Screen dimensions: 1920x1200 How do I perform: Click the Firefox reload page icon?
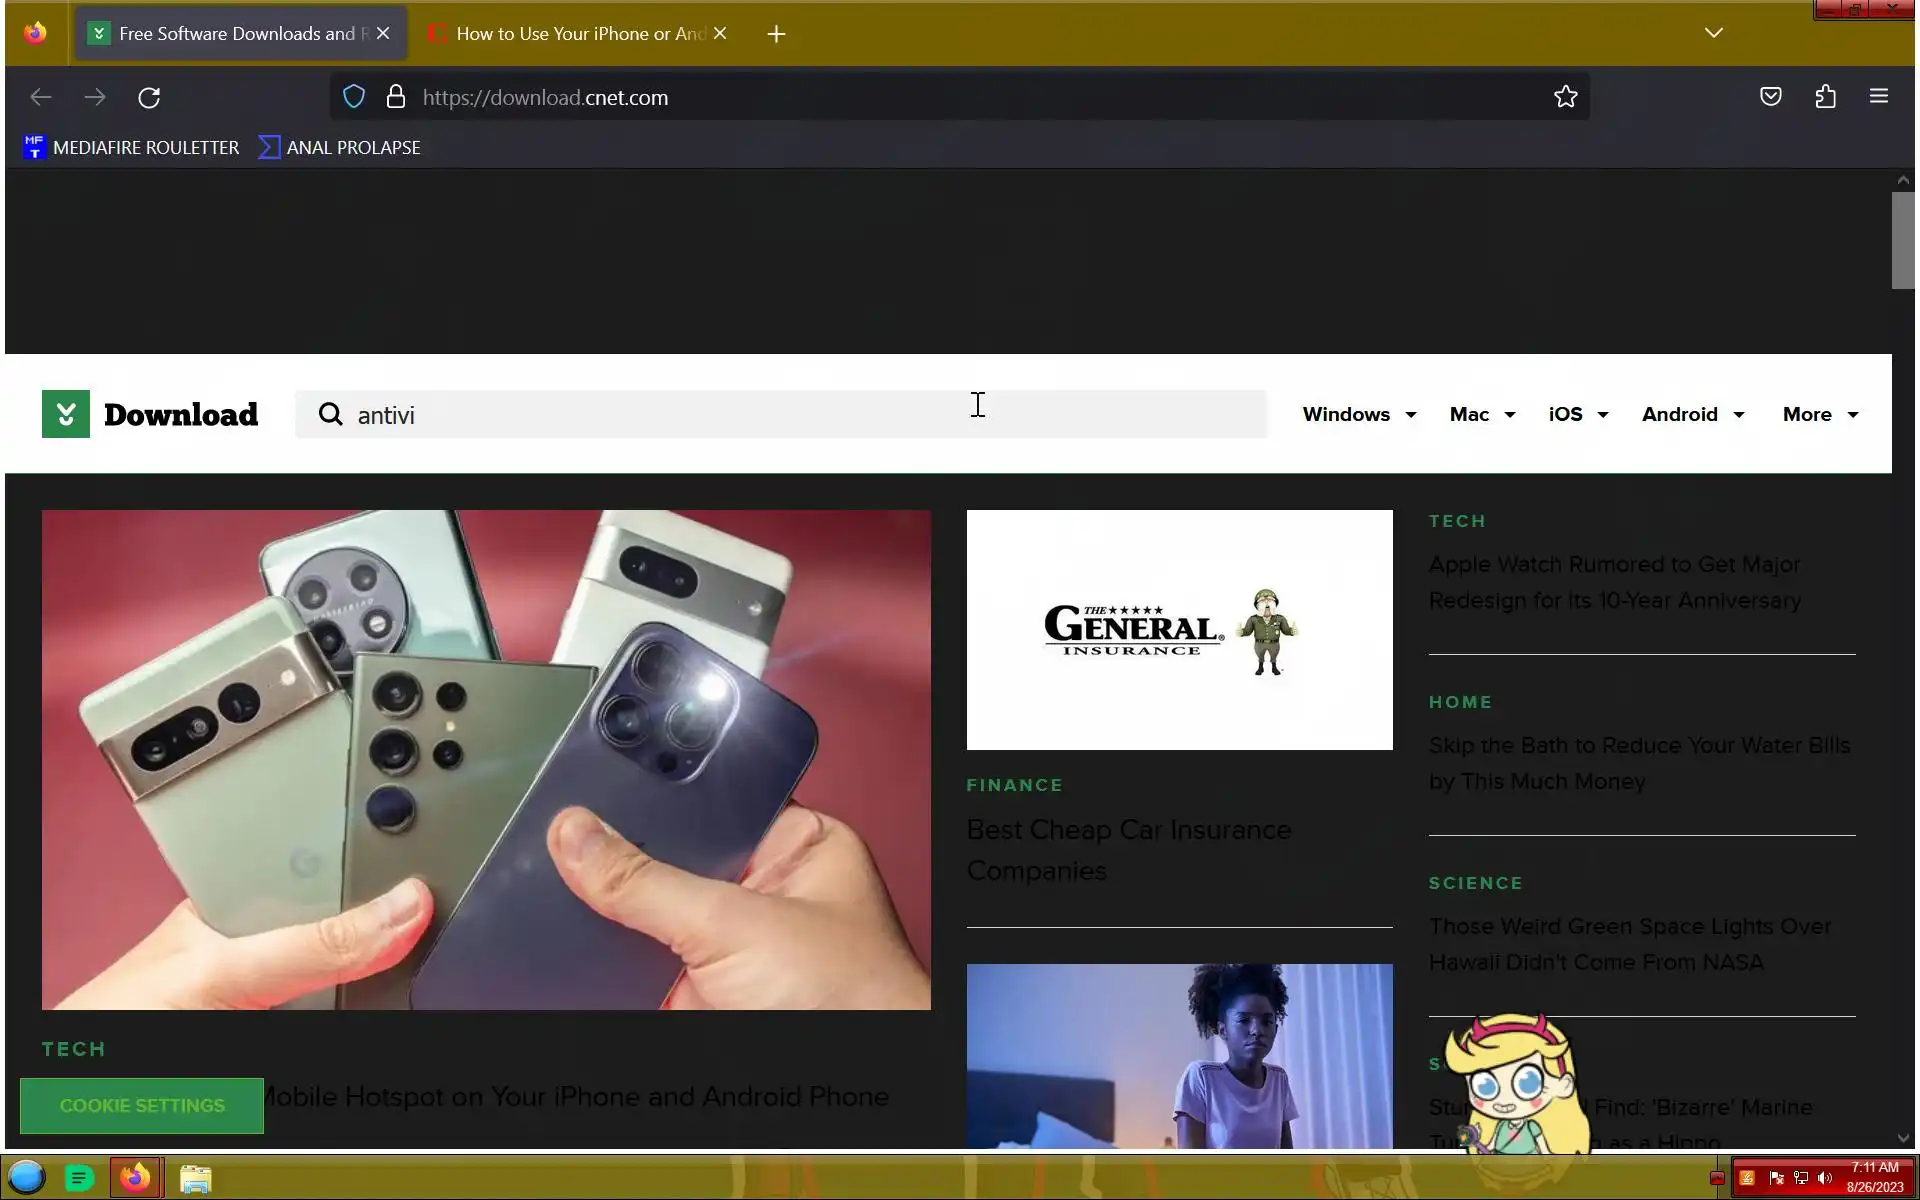[149, 97]
